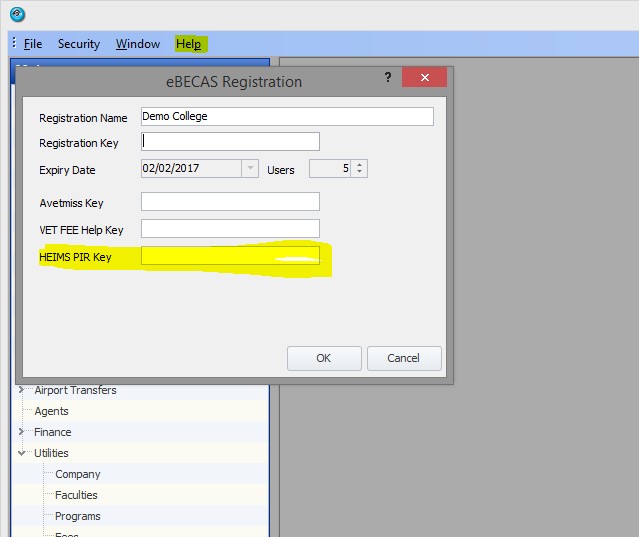
Task: Click the VET FEE Help Key field
Action: [230, 229]
